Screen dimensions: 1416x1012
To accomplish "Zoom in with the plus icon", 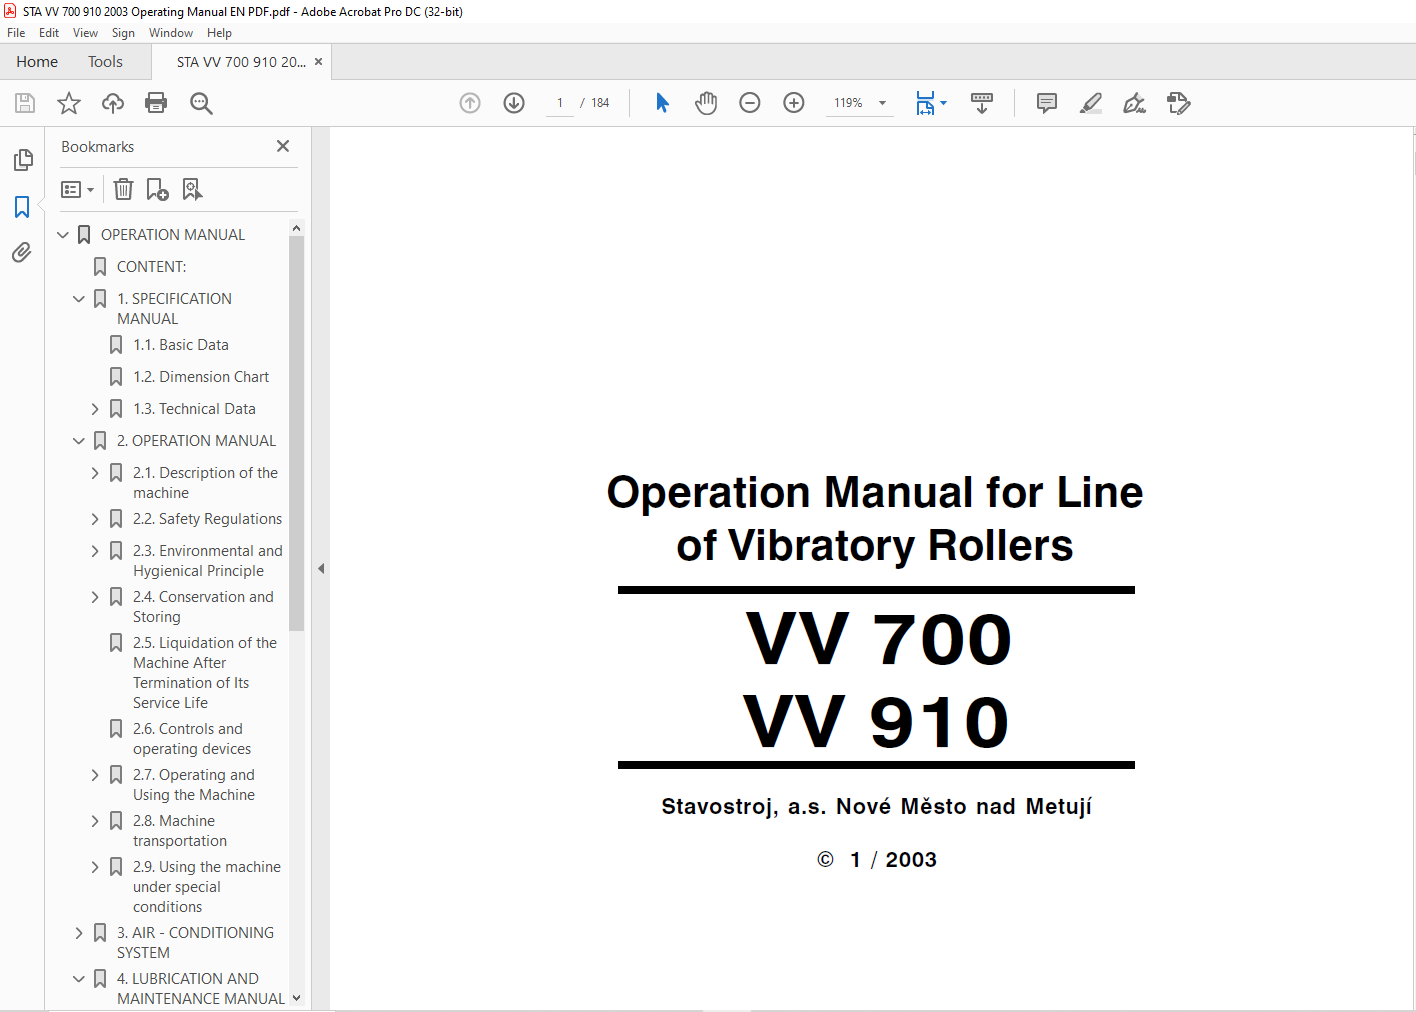I will pyautogui.click(x=794, y=103).
